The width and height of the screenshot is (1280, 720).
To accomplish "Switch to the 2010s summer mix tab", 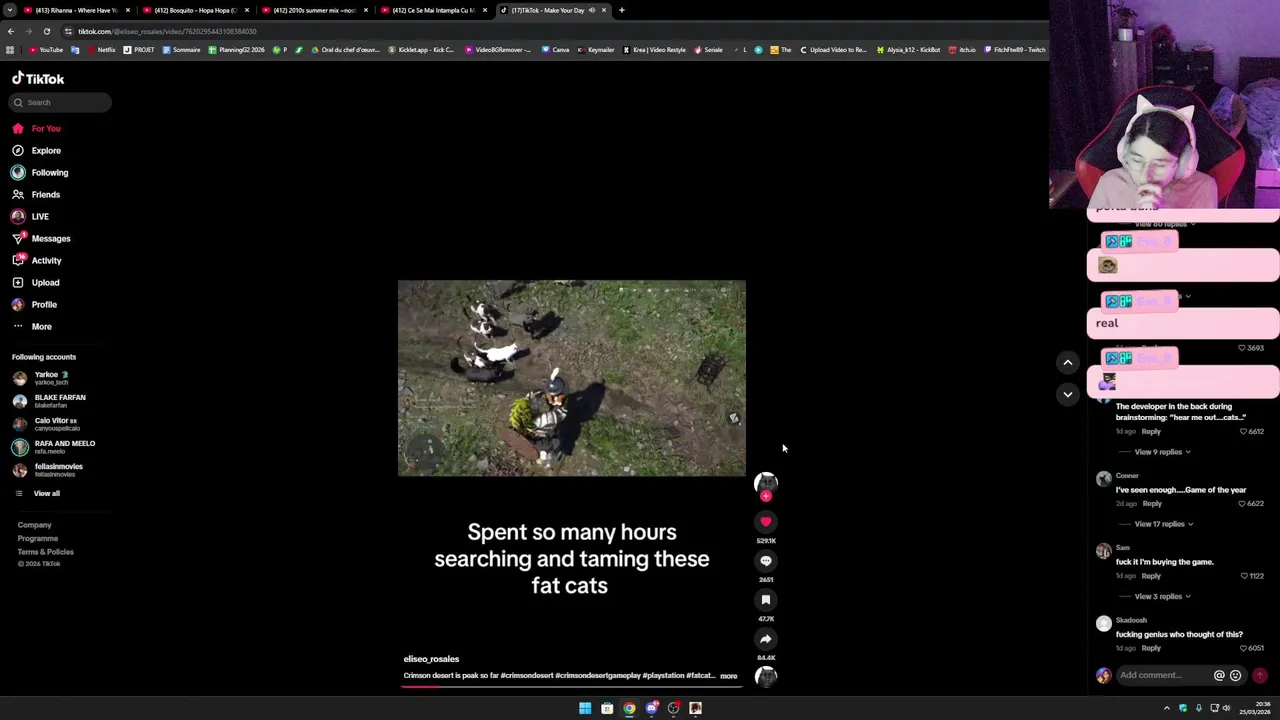I will (314, 10).
